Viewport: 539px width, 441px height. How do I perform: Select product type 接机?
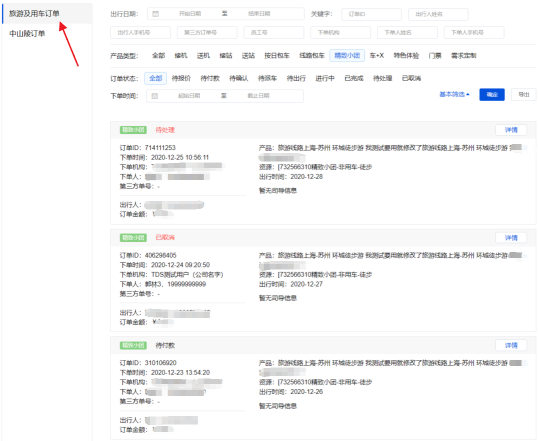181,56
